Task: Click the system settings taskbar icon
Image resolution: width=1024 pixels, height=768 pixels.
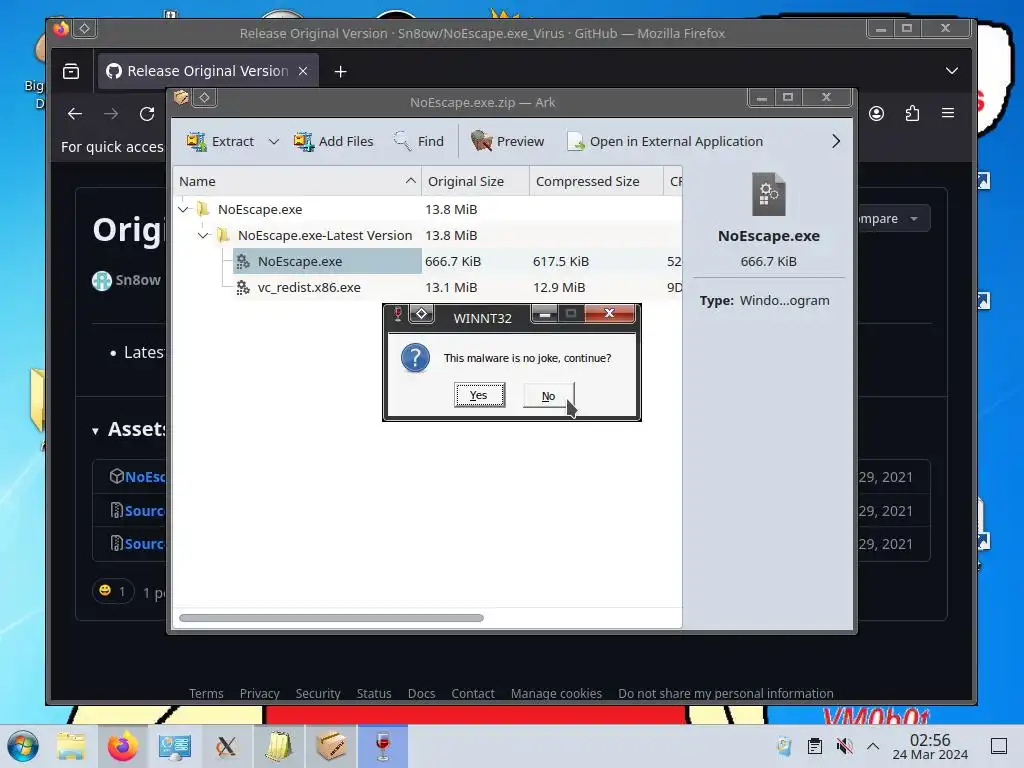Action: click(x=174, y=746)
